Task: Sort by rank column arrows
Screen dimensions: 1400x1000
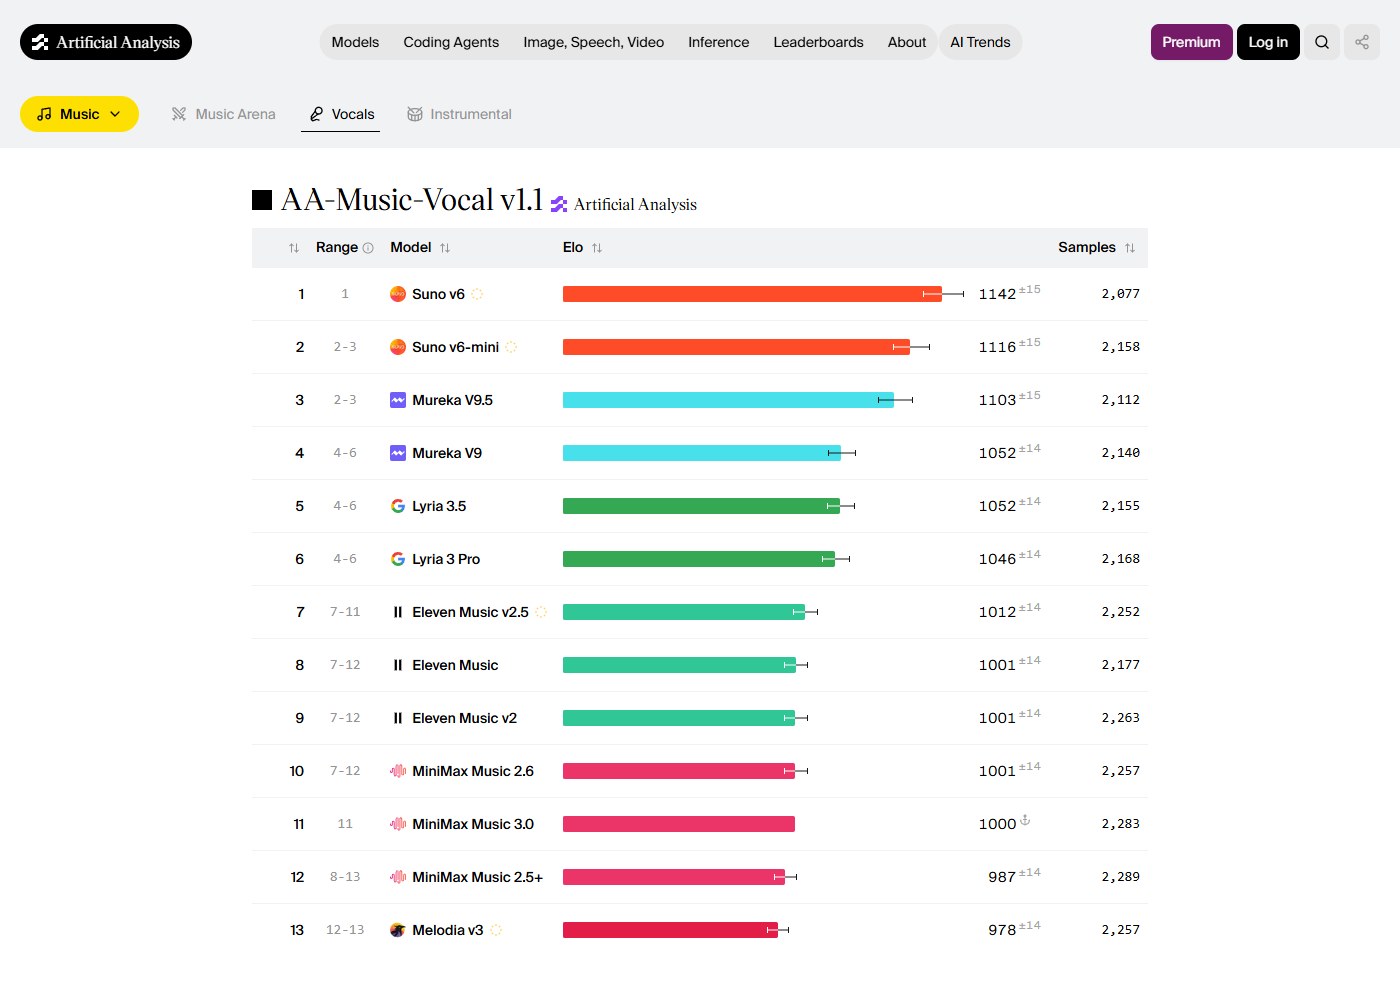Action: pyautogui.click(x=294, y=248)
